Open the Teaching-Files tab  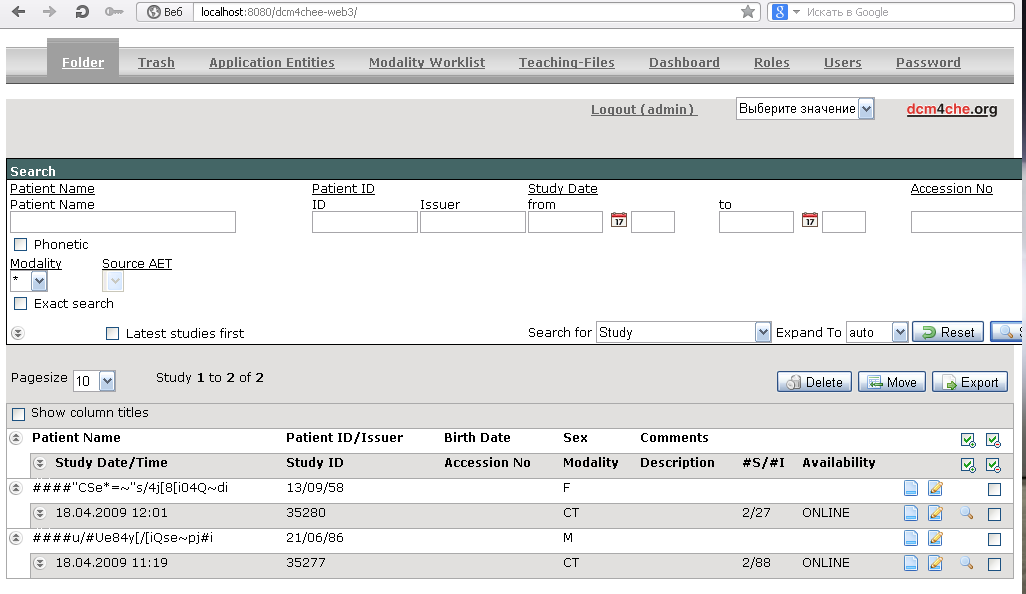click(x=567, y=63)
